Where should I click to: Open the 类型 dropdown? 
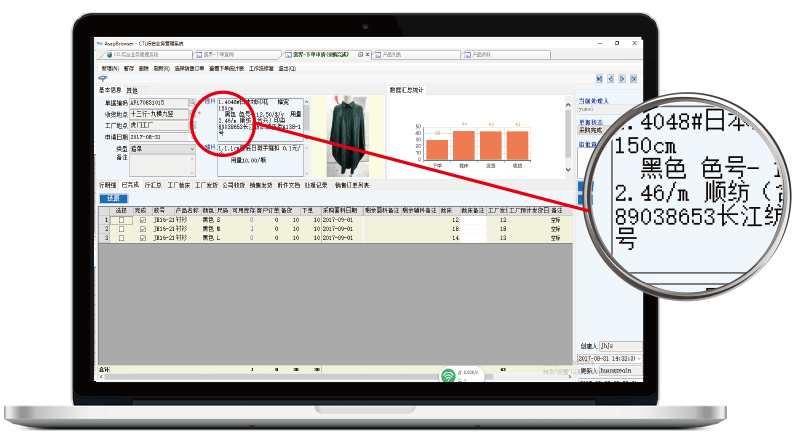192,149
